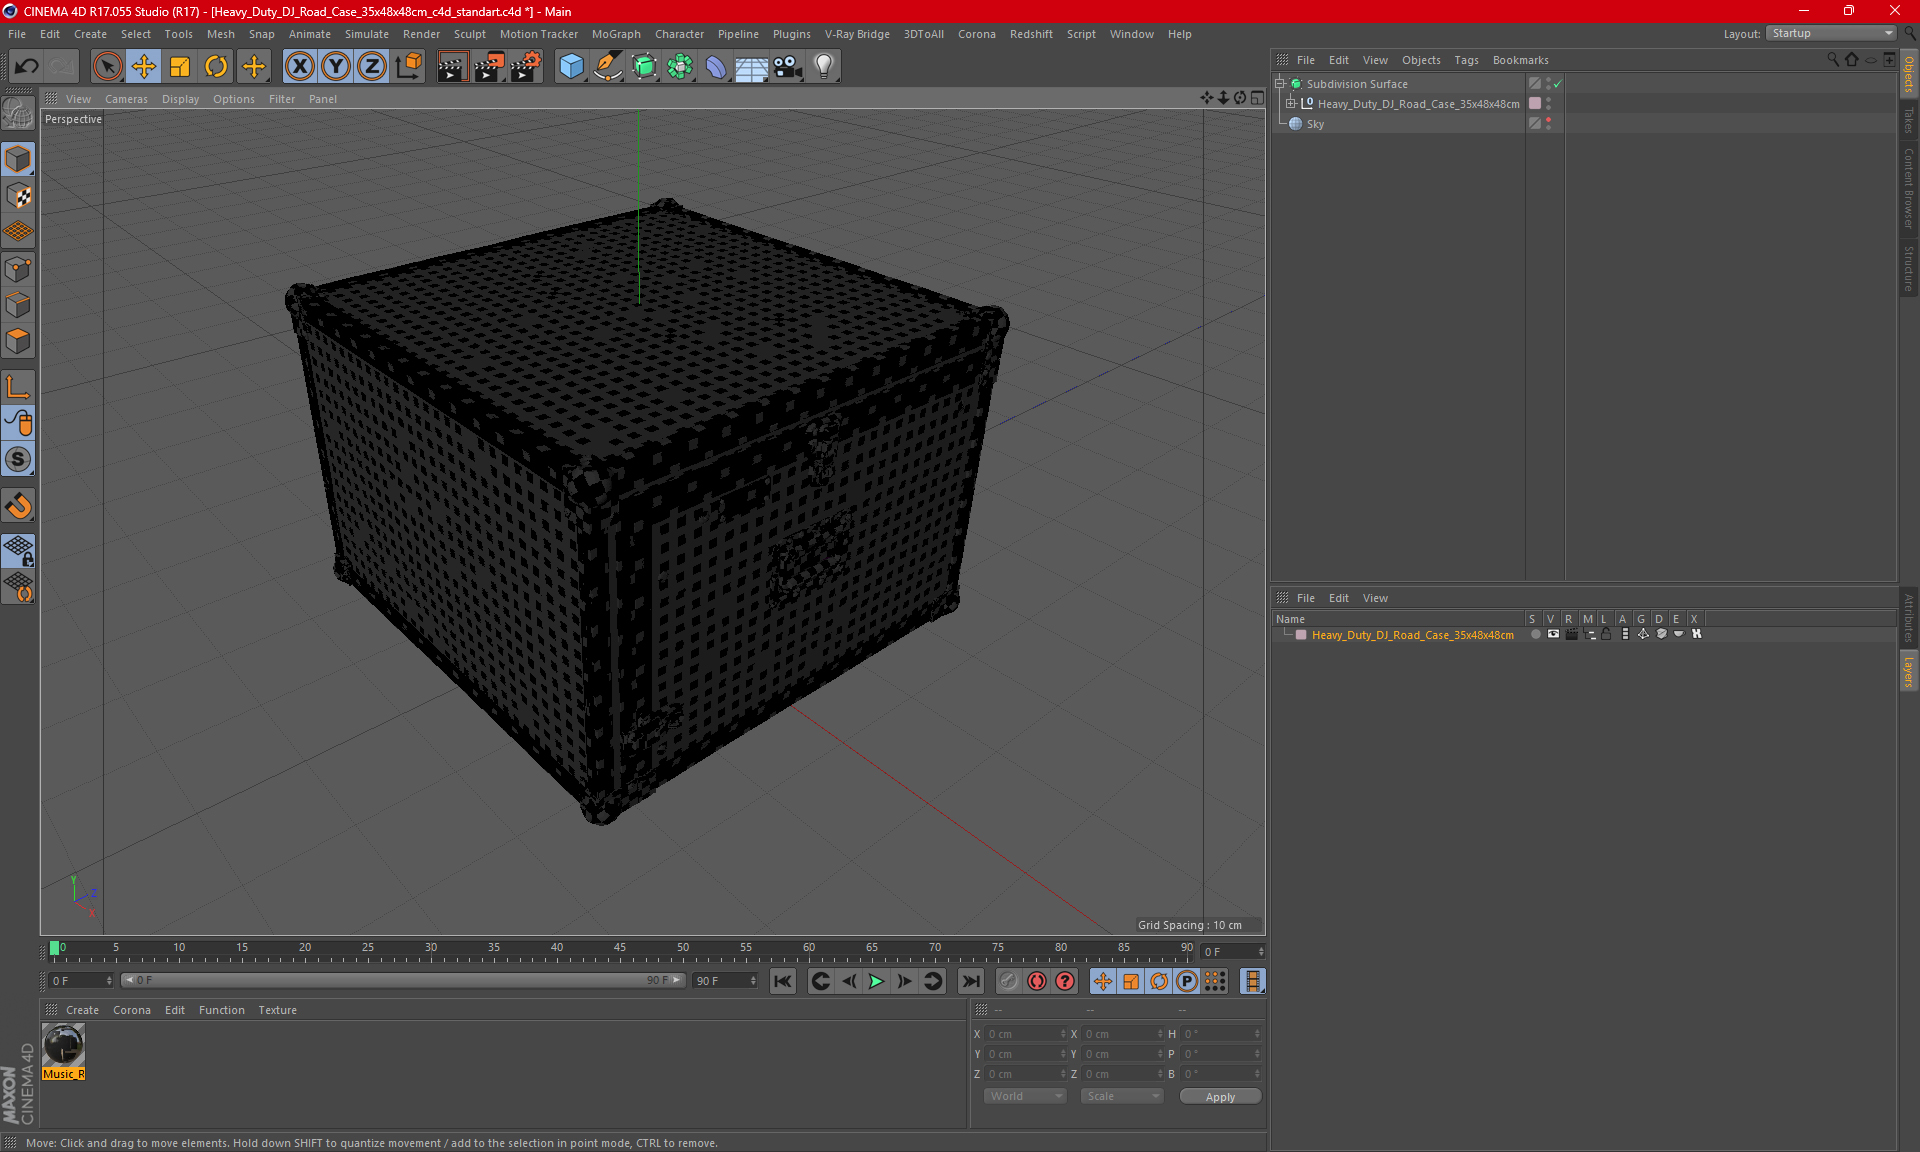The width and height of the screenshot is (1920, 1152).
Task: Click the X position input field
Action: (x=1027, y=1034)
